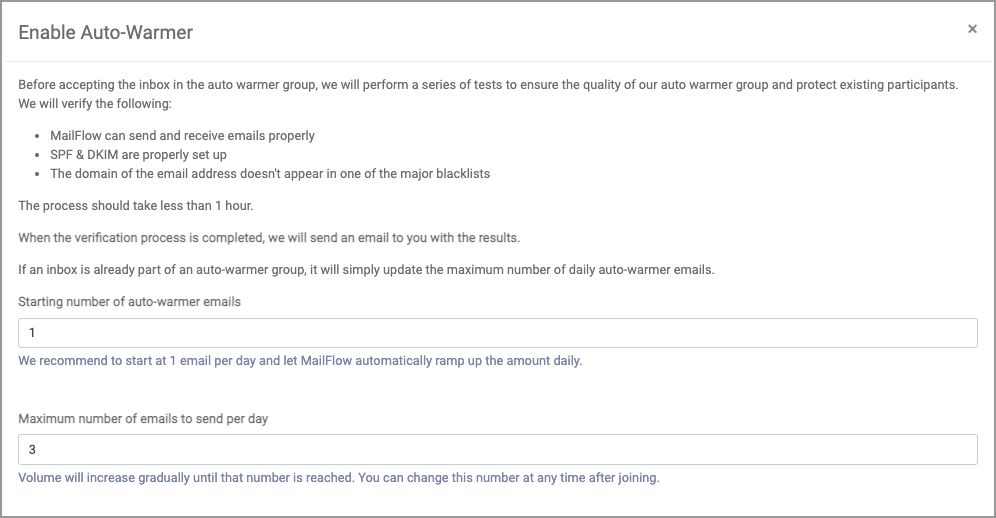
Task: Click the 'inbox is already part of' sentence
Action: tap(366, 269)
